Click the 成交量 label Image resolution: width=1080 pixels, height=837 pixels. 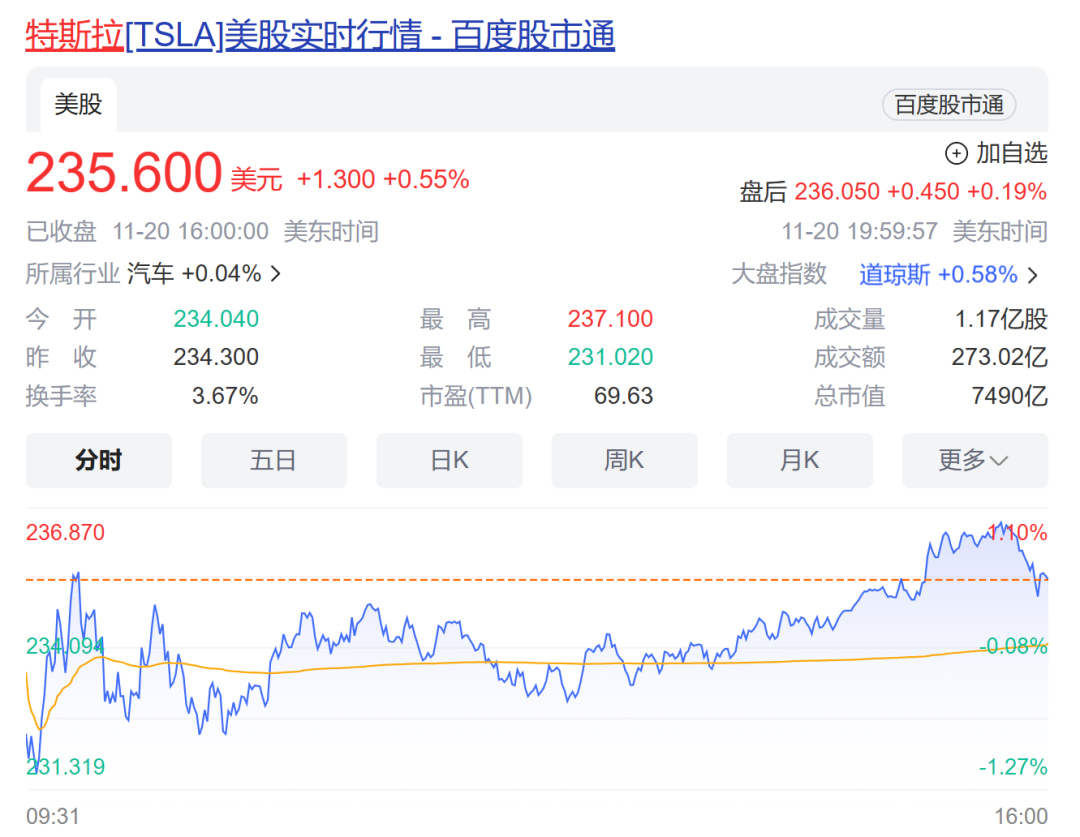click(849, 320)
